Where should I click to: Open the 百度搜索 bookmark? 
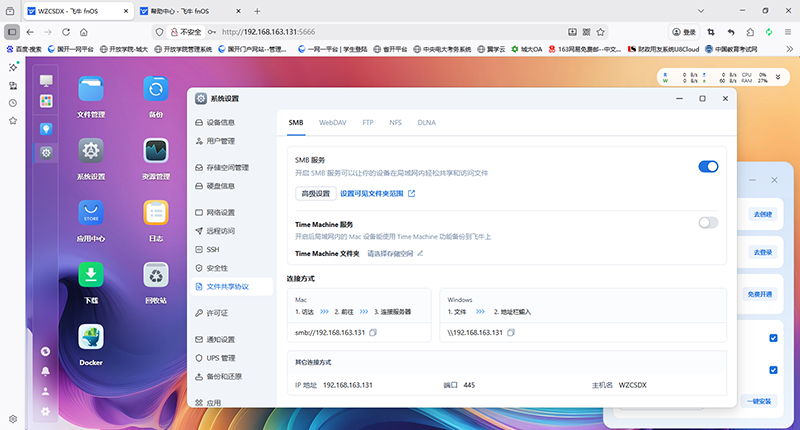24,49
